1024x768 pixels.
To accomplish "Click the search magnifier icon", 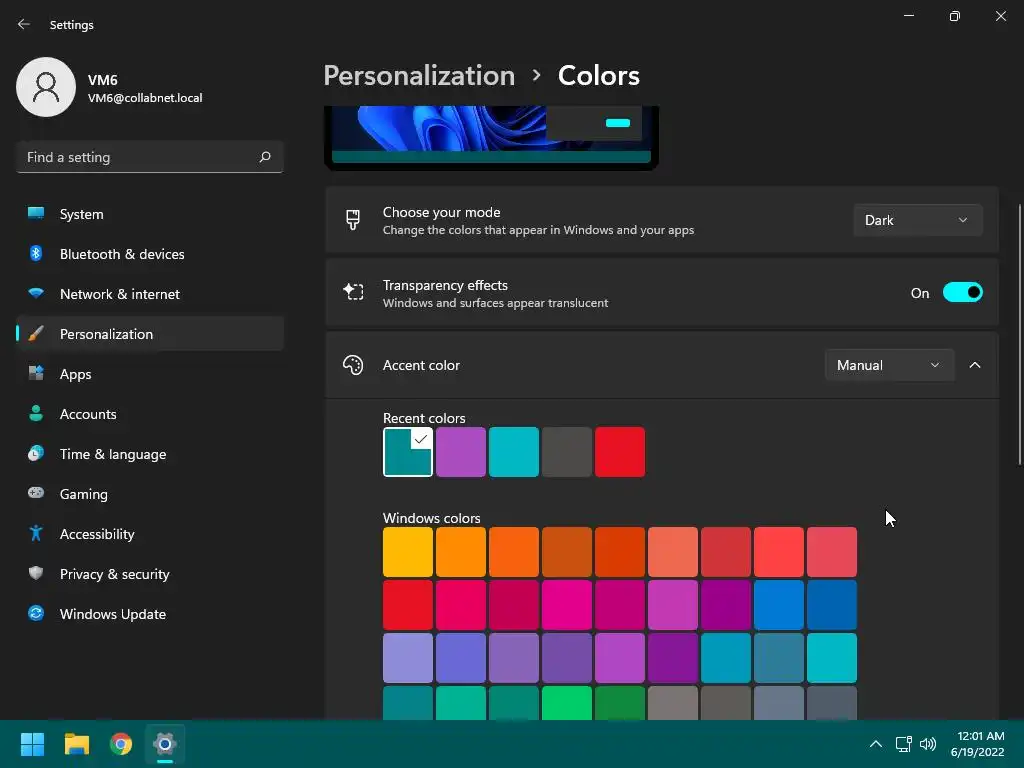I will click(x=264, y=157).
